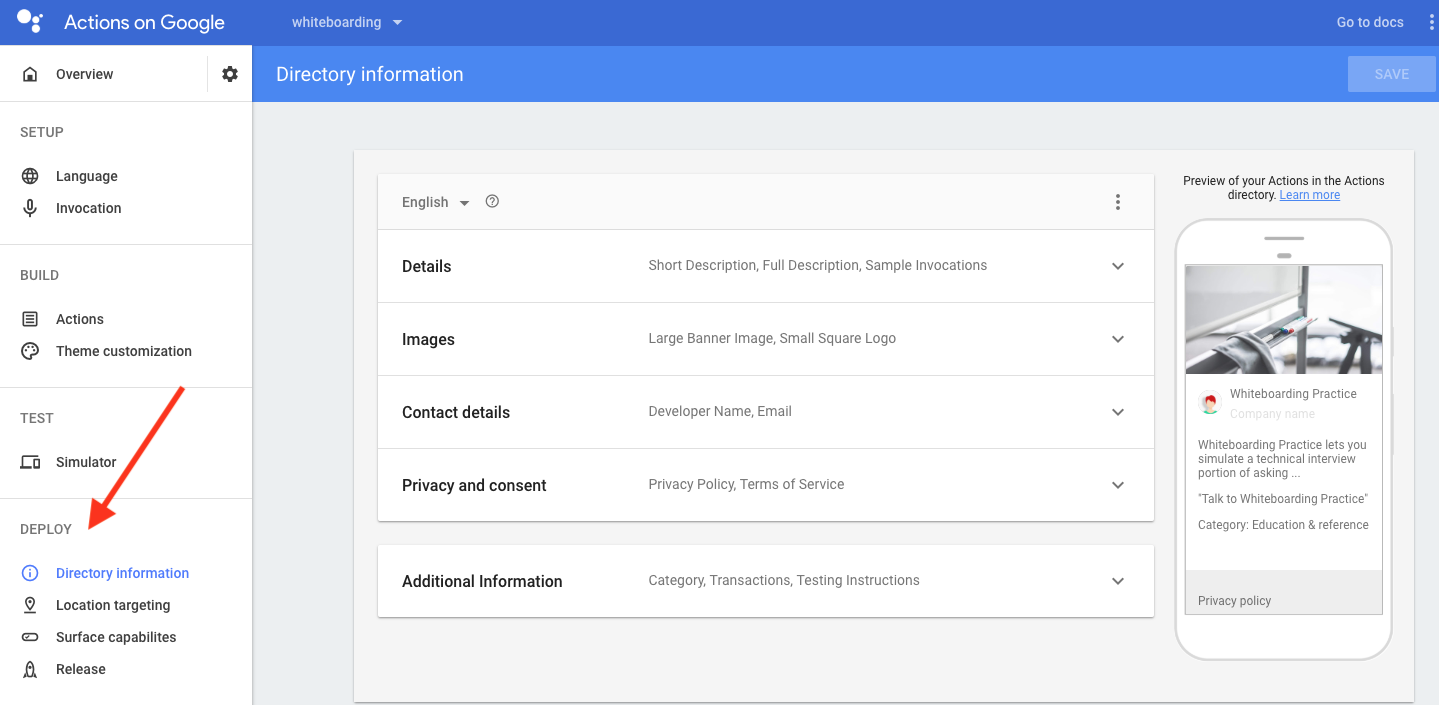Expand the Images section chevron

(1118, 339)
